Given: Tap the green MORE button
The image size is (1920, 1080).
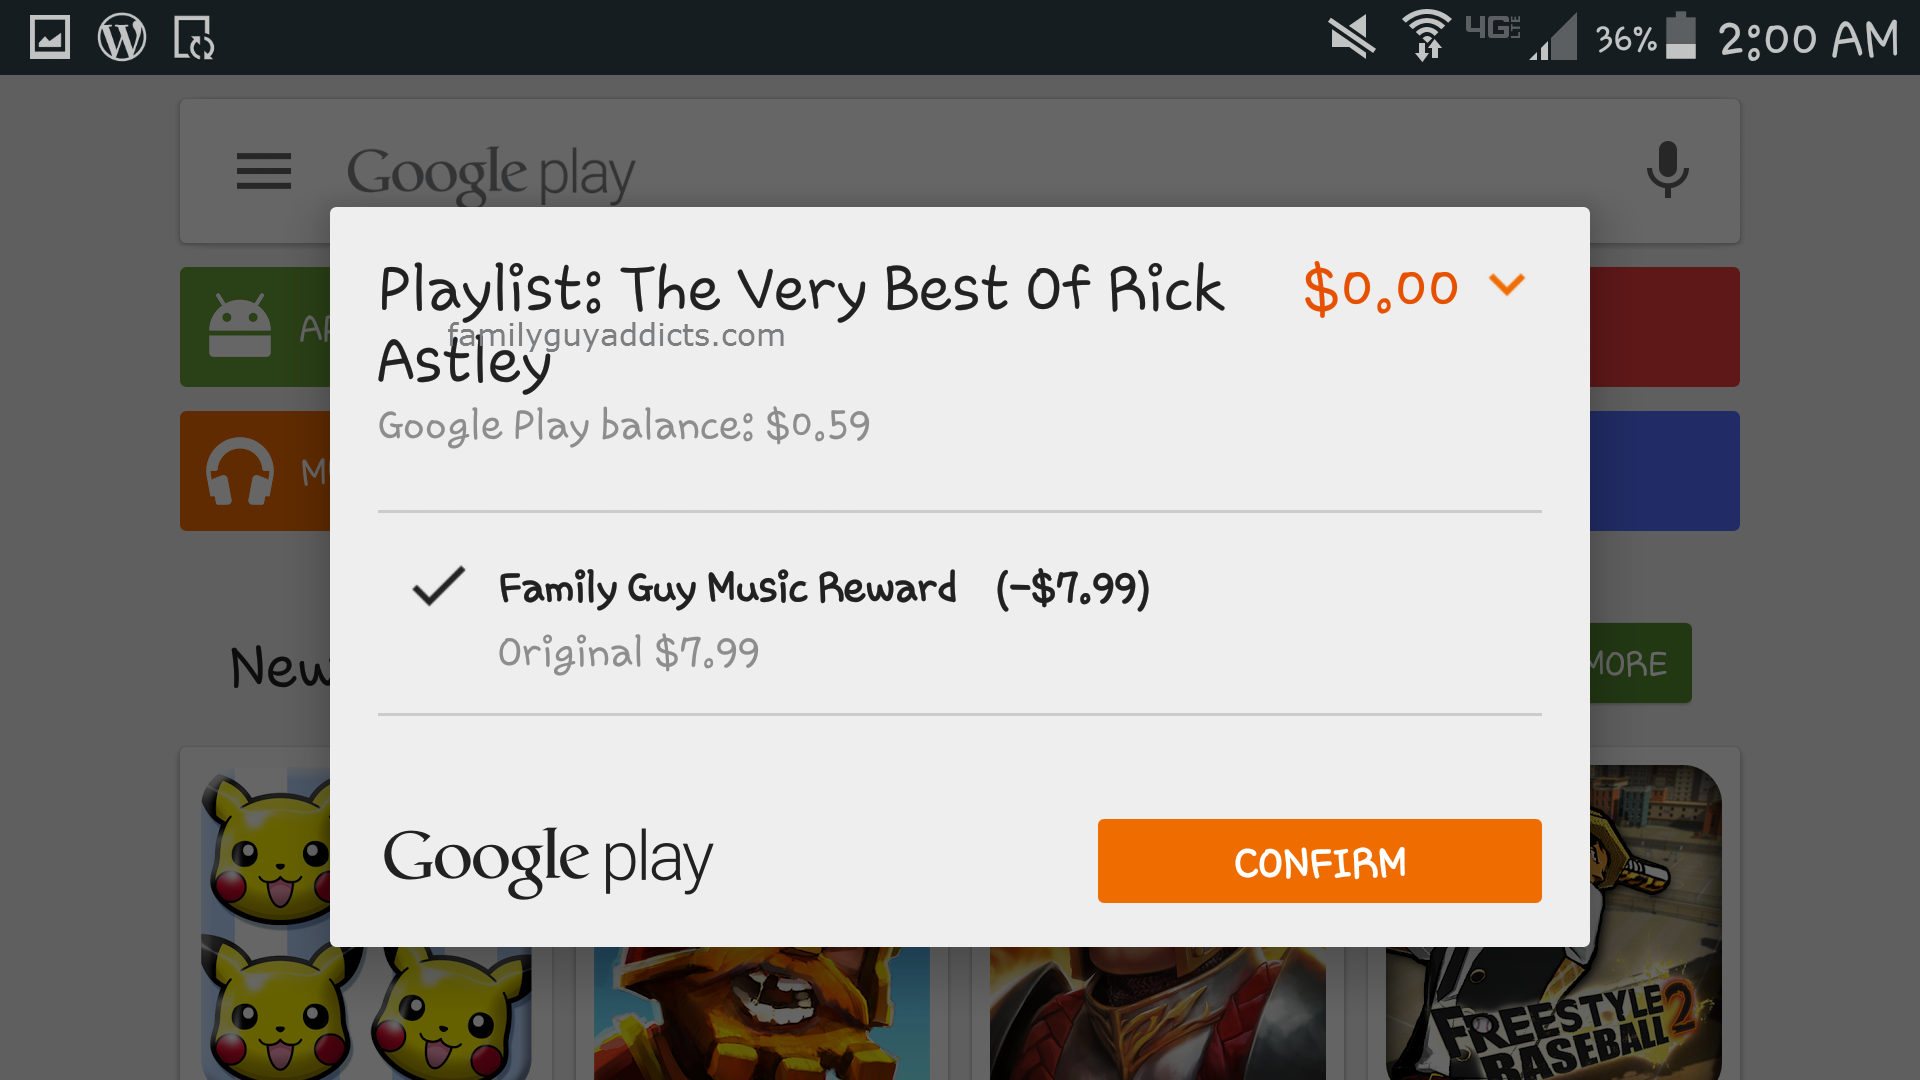Looking at the screenshot, I should pos(1638,663).
